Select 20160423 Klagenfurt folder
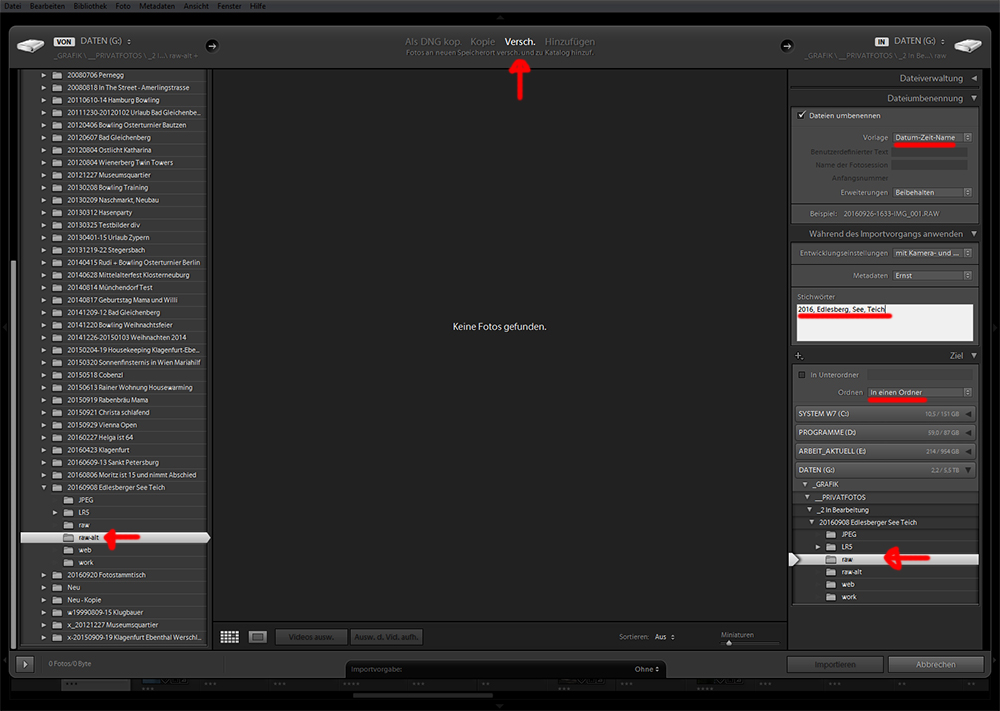Image resolution: width=1000 pixels, height=711 pixels. [98, 450]
